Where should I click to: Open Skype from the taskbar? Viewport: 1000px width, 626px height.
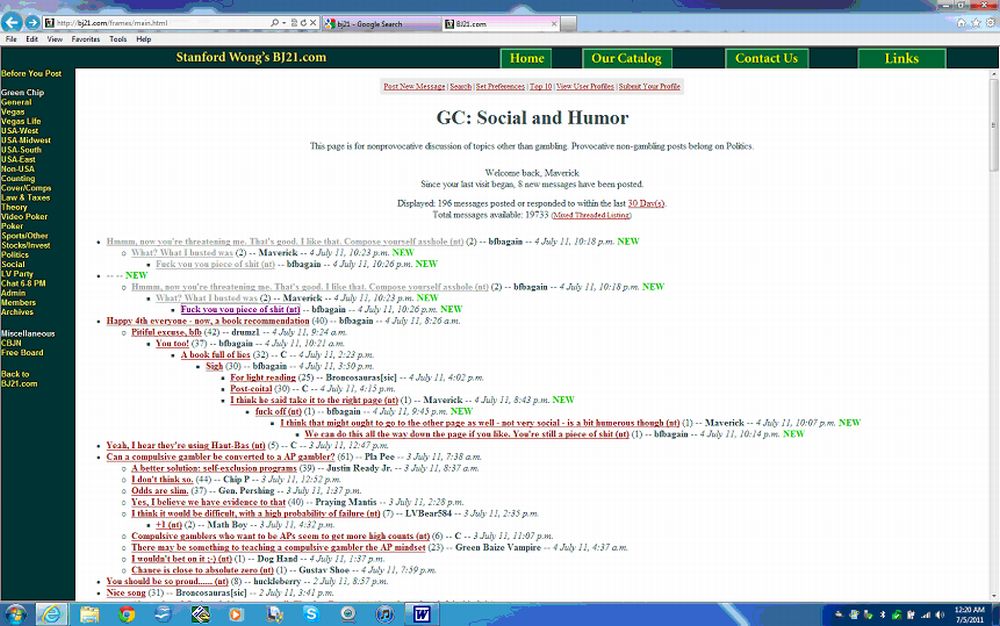tap(311, 614)
